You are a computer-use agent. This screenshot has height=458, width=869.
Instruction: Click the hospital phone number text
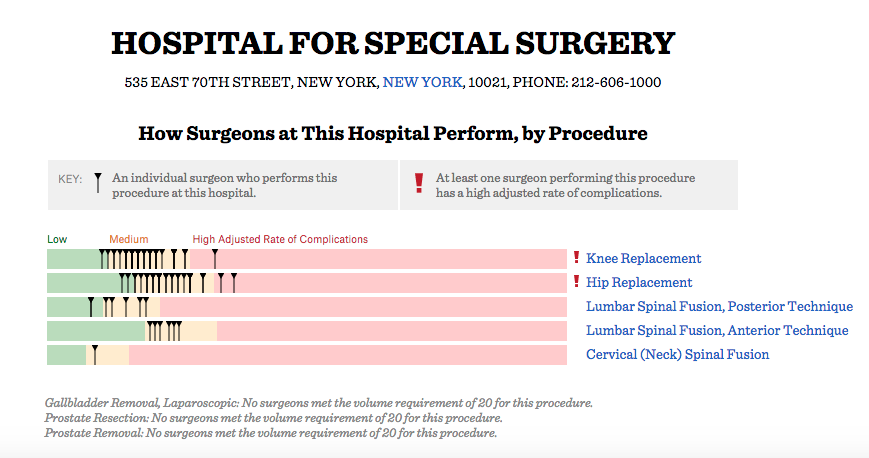click(x=616, y=82)
